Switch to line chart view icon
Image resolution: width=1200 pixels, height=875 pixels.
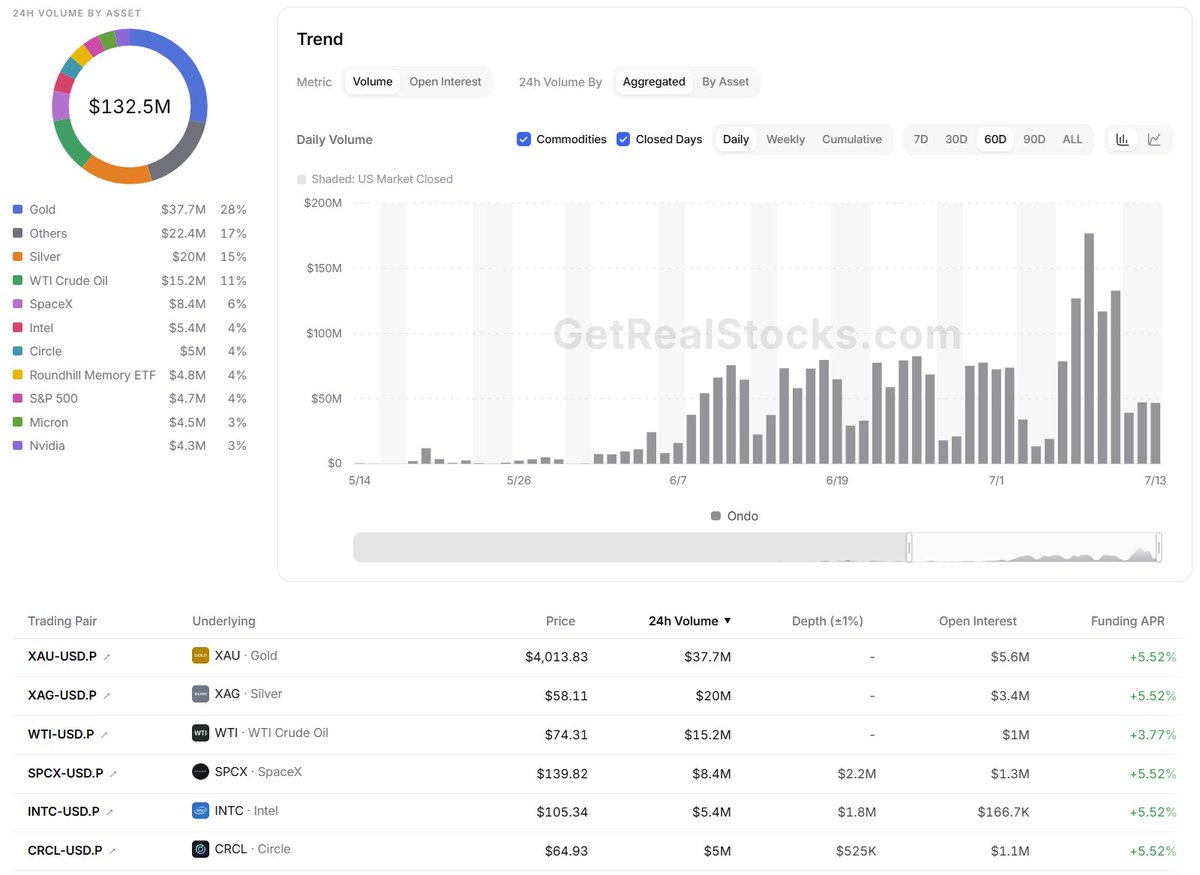point(1154,139)
